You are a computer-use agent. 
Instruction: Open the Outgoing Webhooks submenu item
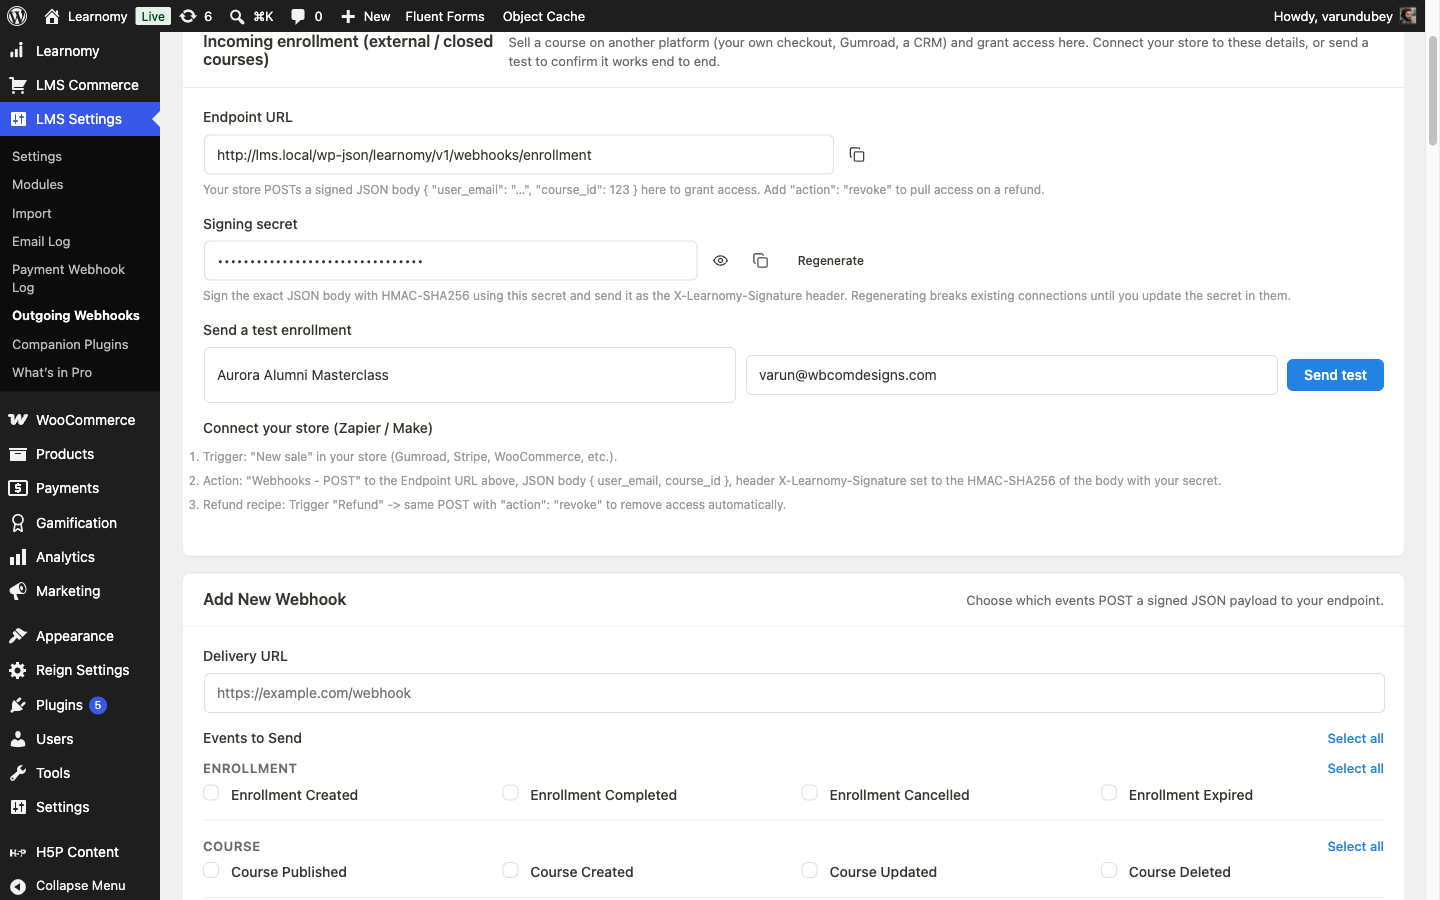(x=76, y=316)
